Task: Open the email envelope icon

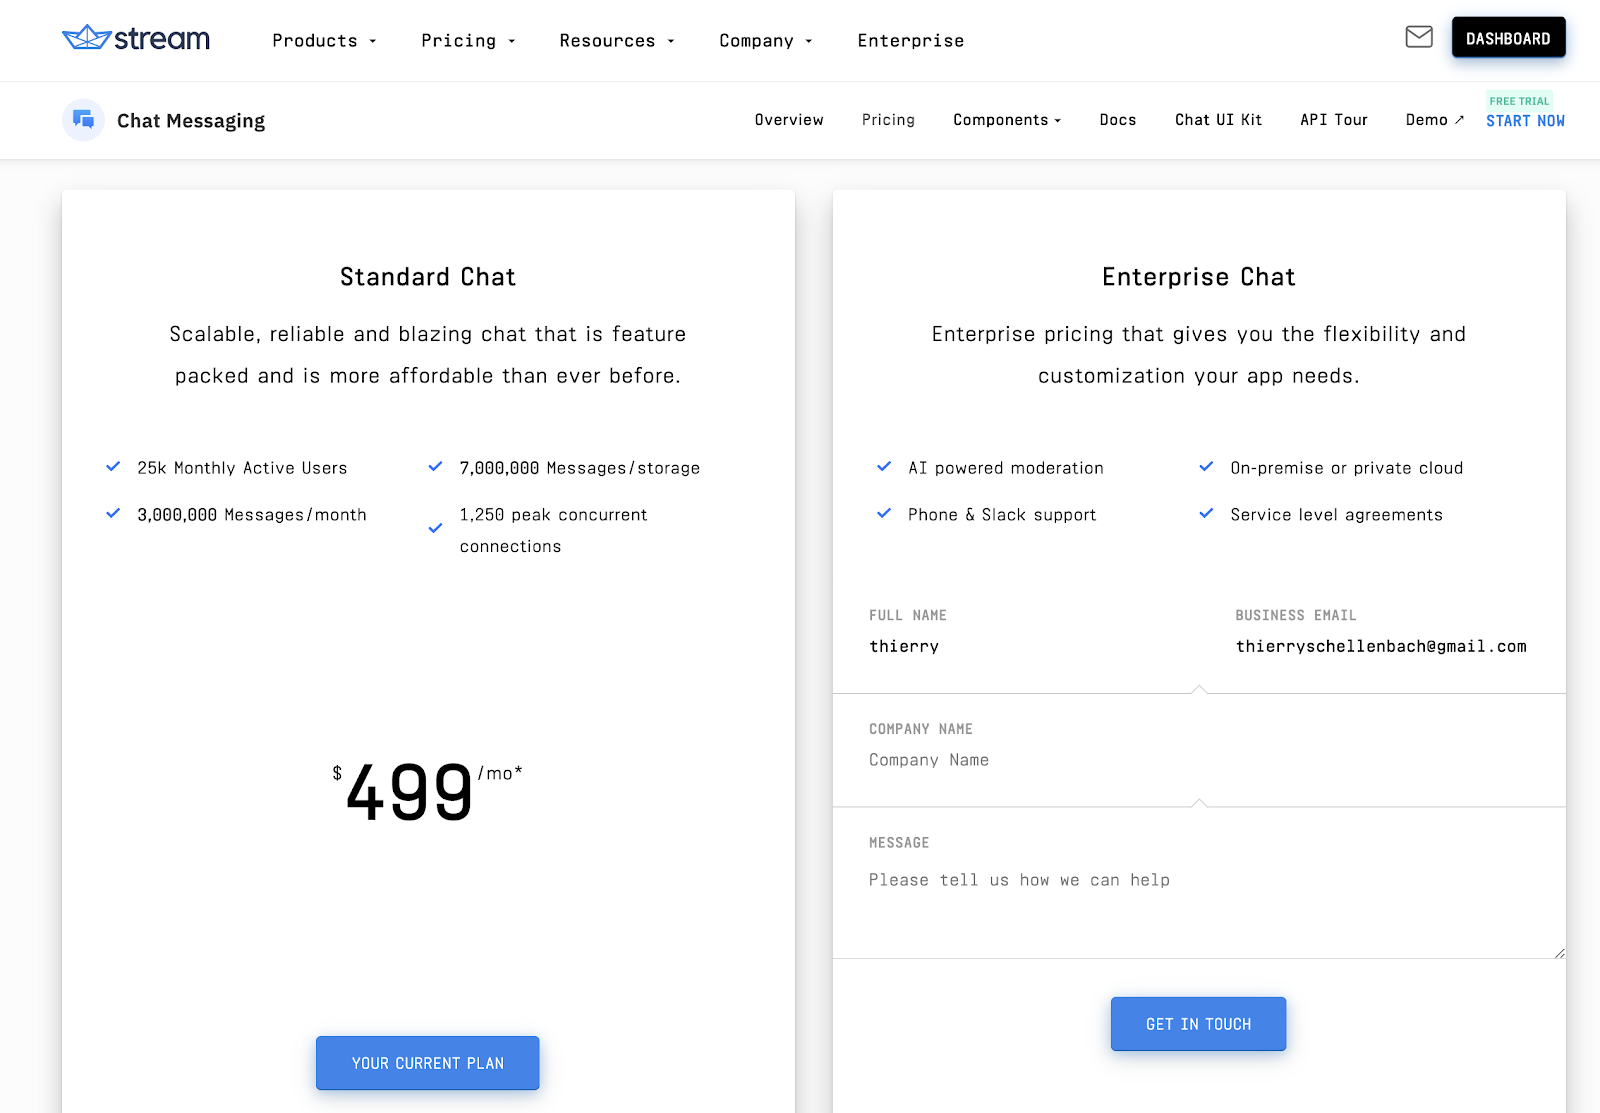Action: pyautogui.click(x=1418, y=37)
